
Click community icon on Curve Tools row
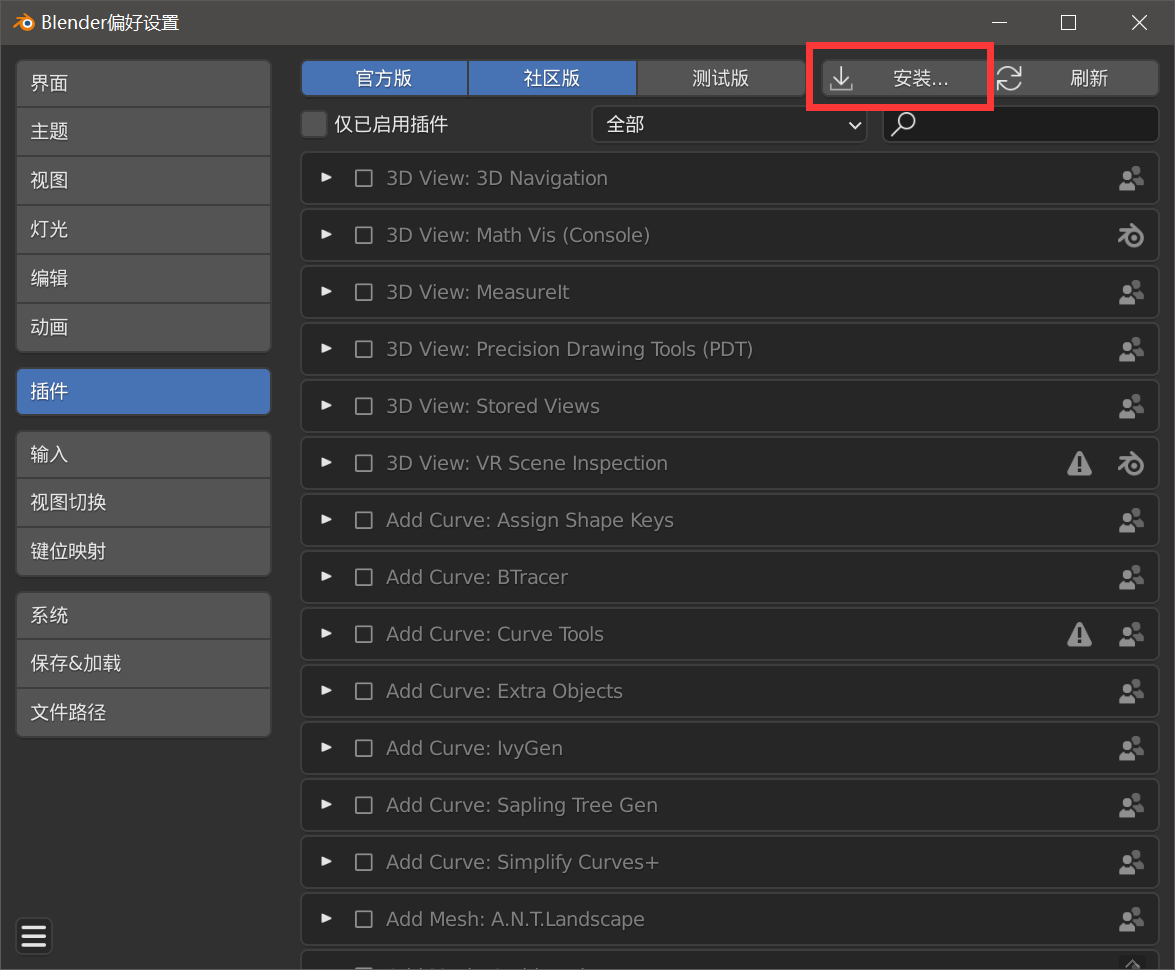[1131, 634]
